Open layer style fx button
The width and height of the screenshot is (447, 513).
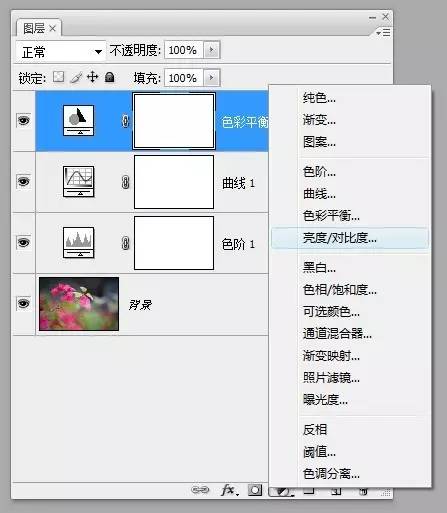coord(229,490)
